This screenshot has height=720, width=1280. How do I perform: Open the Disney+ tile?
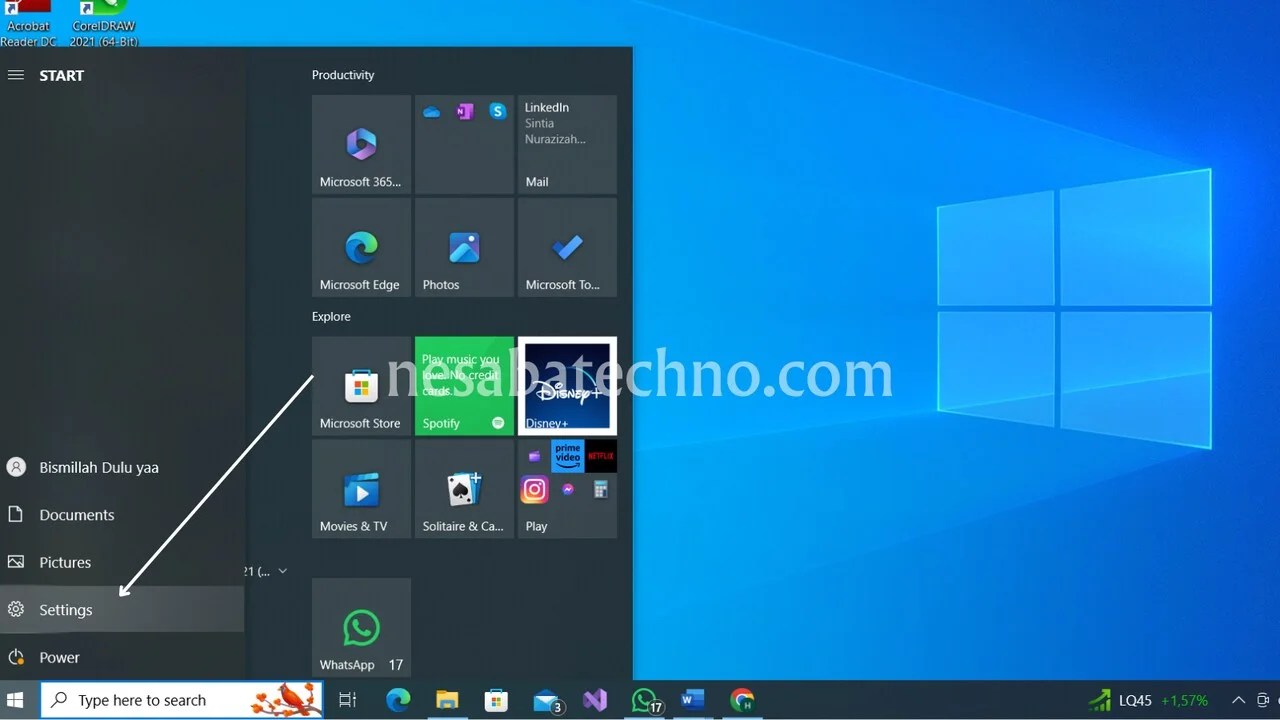tap(567, 386)
